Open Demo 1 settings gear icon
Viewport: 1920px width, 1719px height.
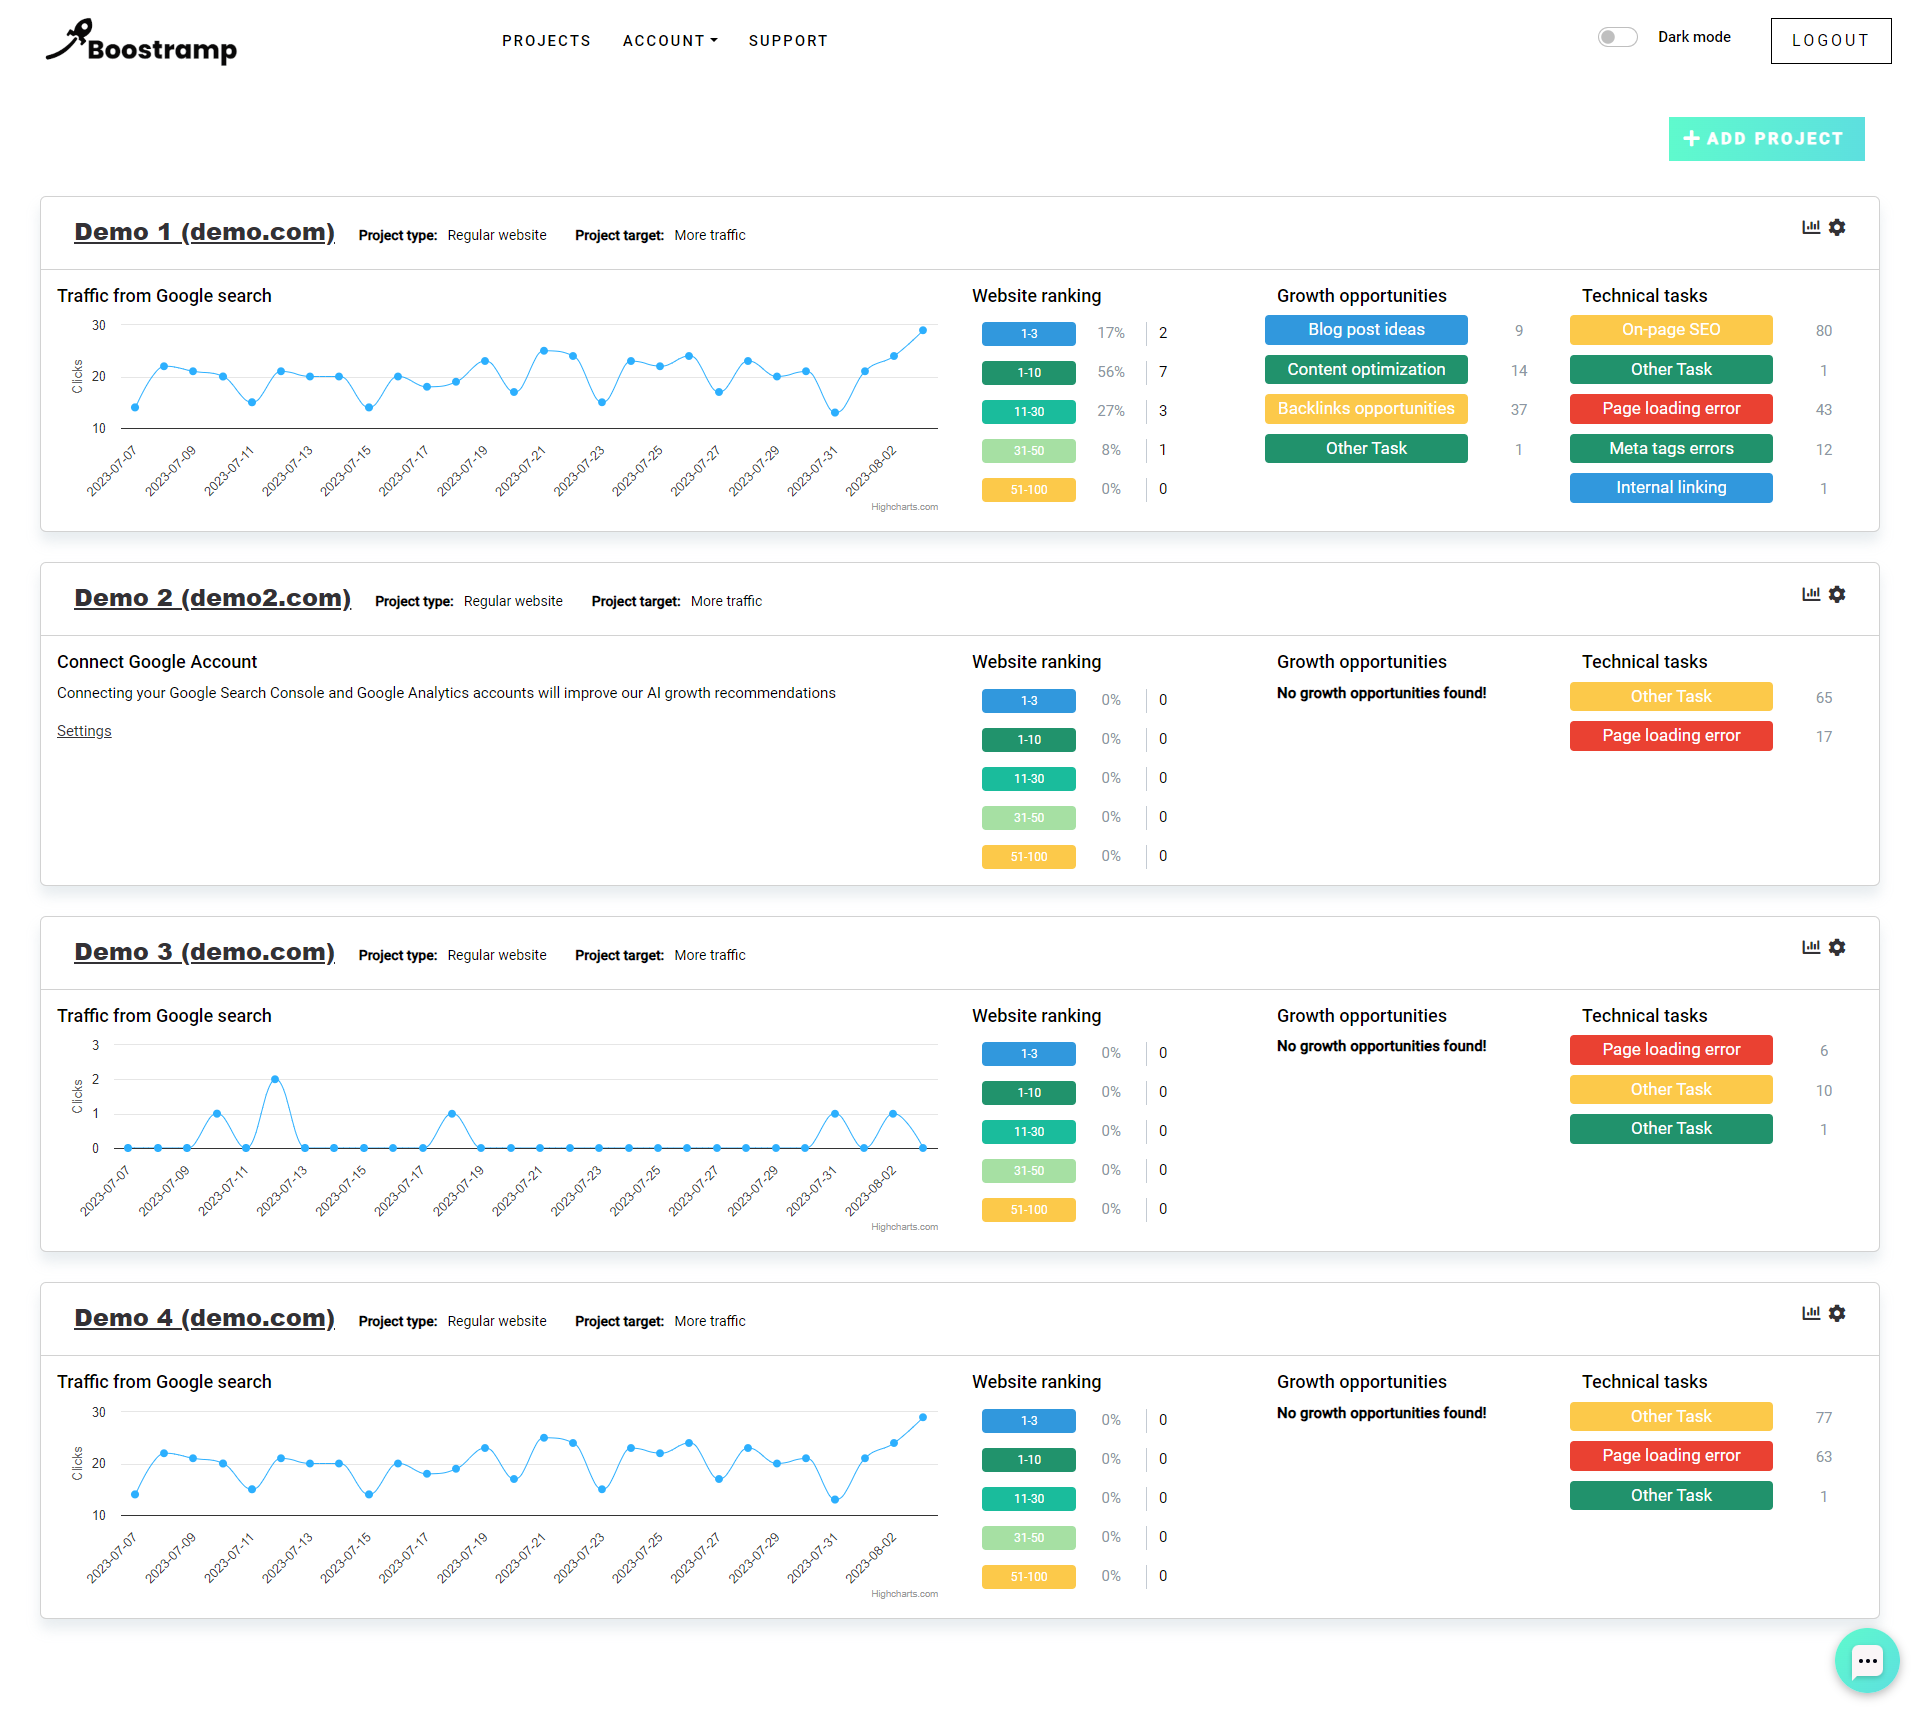1837,227
